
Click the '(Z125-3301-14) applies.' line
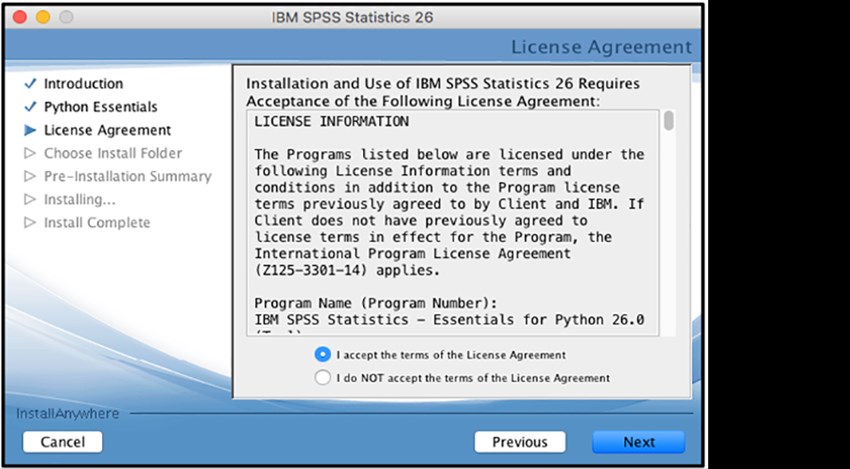pyautogui.click(x=347, y=270)
